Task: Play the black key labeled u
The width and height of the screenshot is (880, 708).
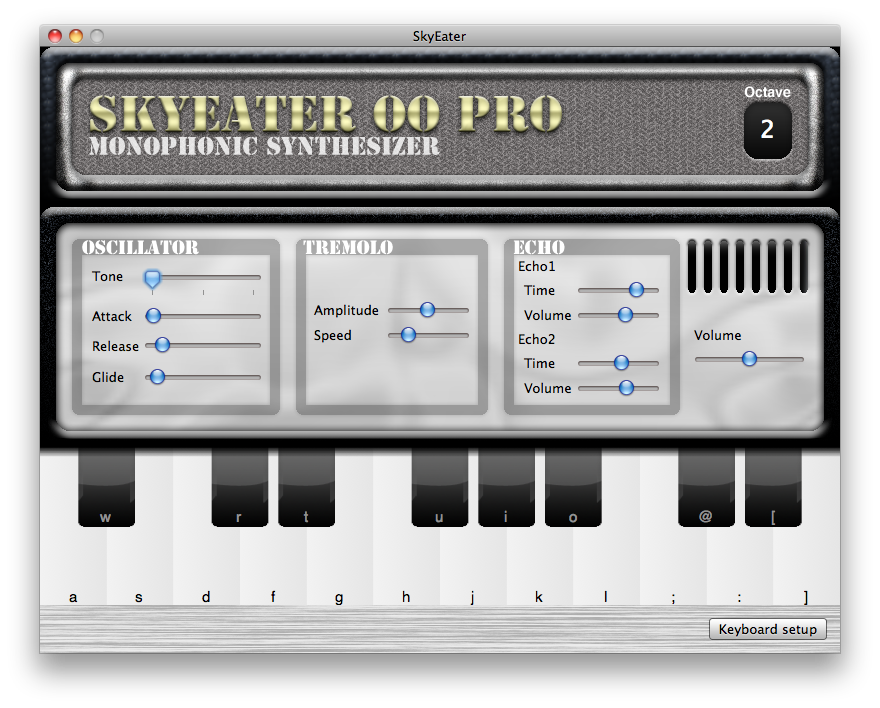Action: pyautogui.click(x=440, y=487)
